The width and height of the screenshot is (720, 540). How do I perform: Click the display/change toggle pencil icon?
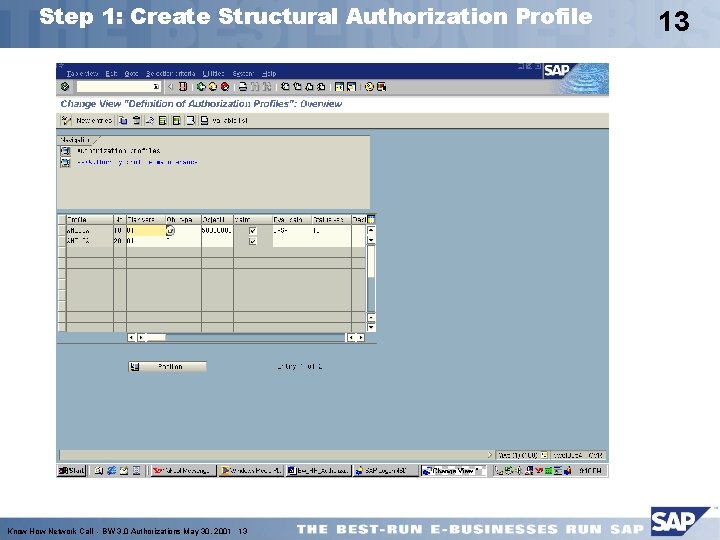67,120
